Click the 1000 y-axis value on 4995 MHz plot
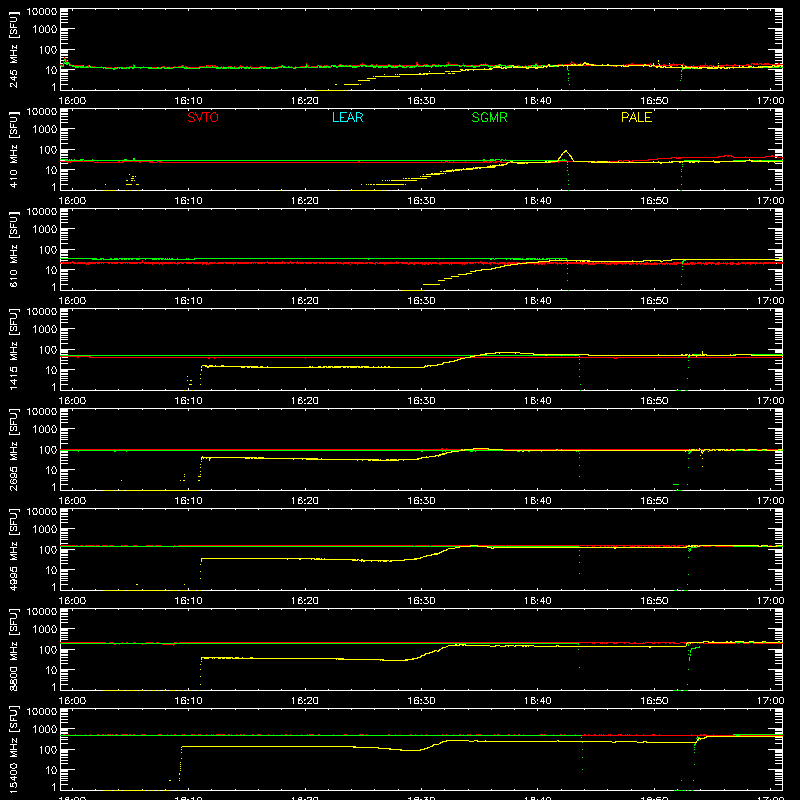 click(x=45, y=530)
